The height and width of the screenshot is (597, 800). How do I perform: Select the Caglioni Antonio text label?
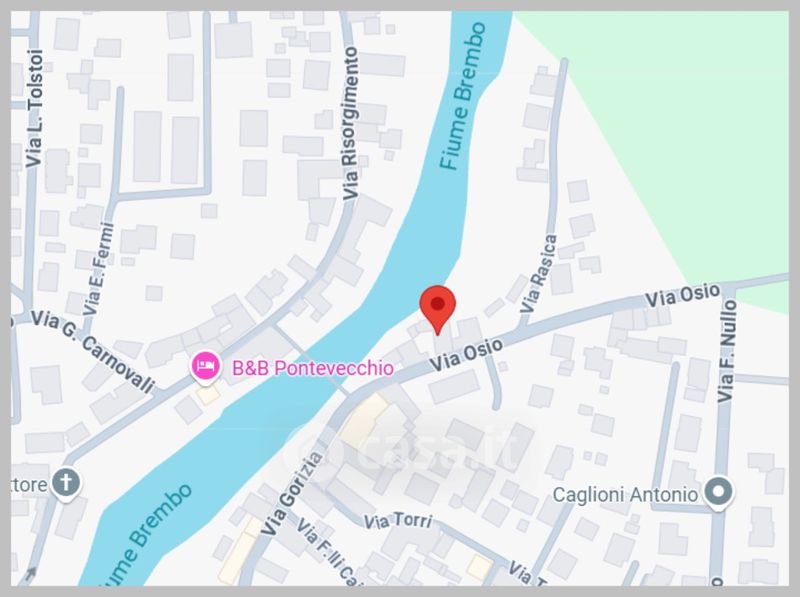[x=625, y=494]
